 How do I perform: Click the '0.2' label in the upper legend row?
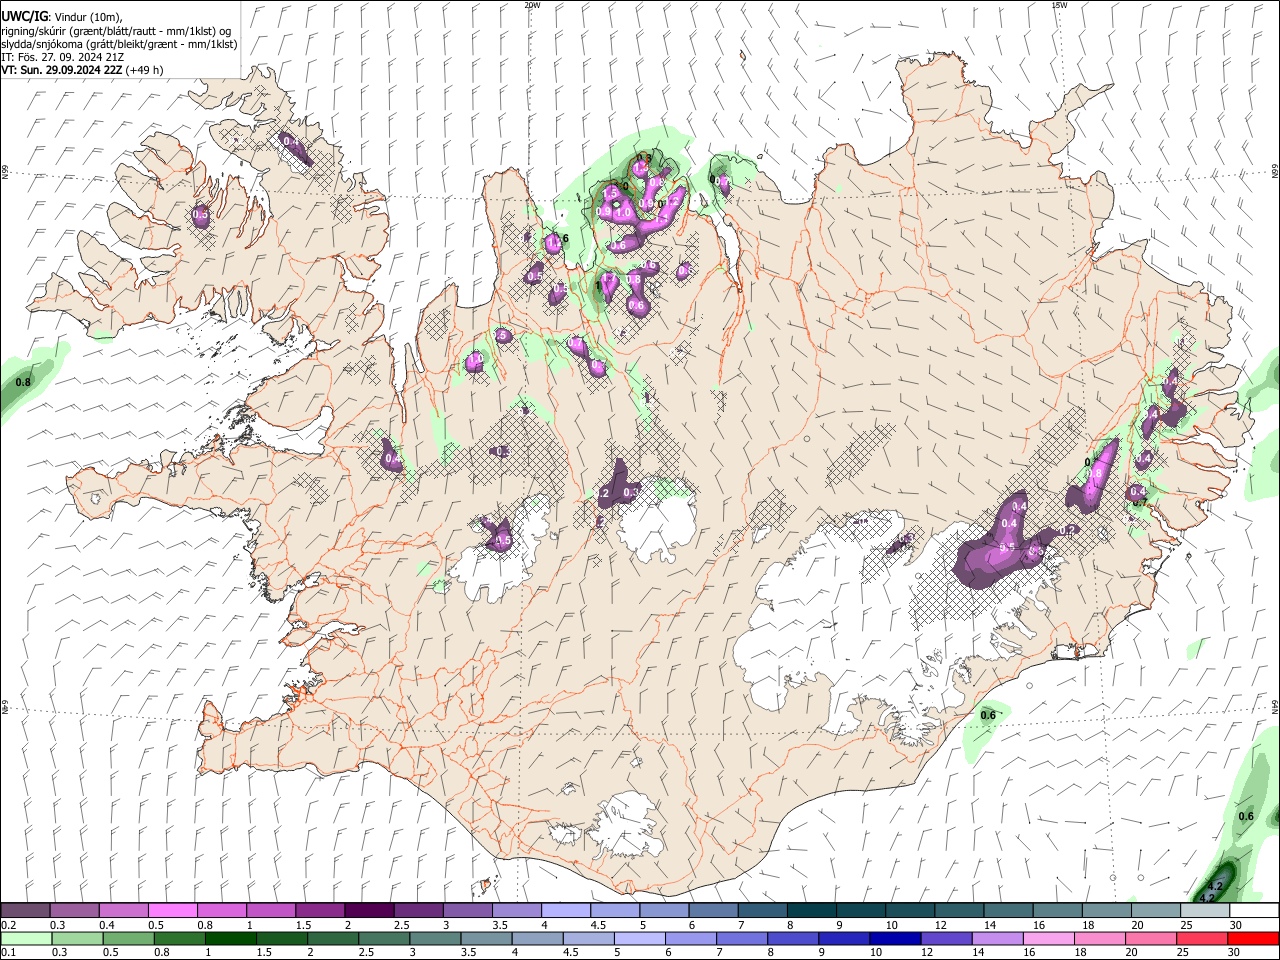pyautogui.click(x=8, y=925)
